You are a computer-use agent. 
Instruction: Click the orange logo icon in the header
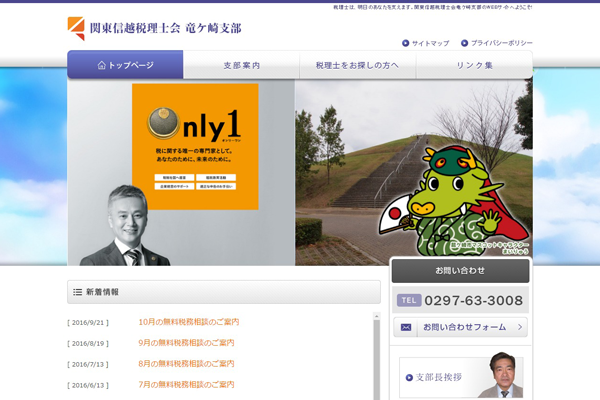click(x=76, y=28)
